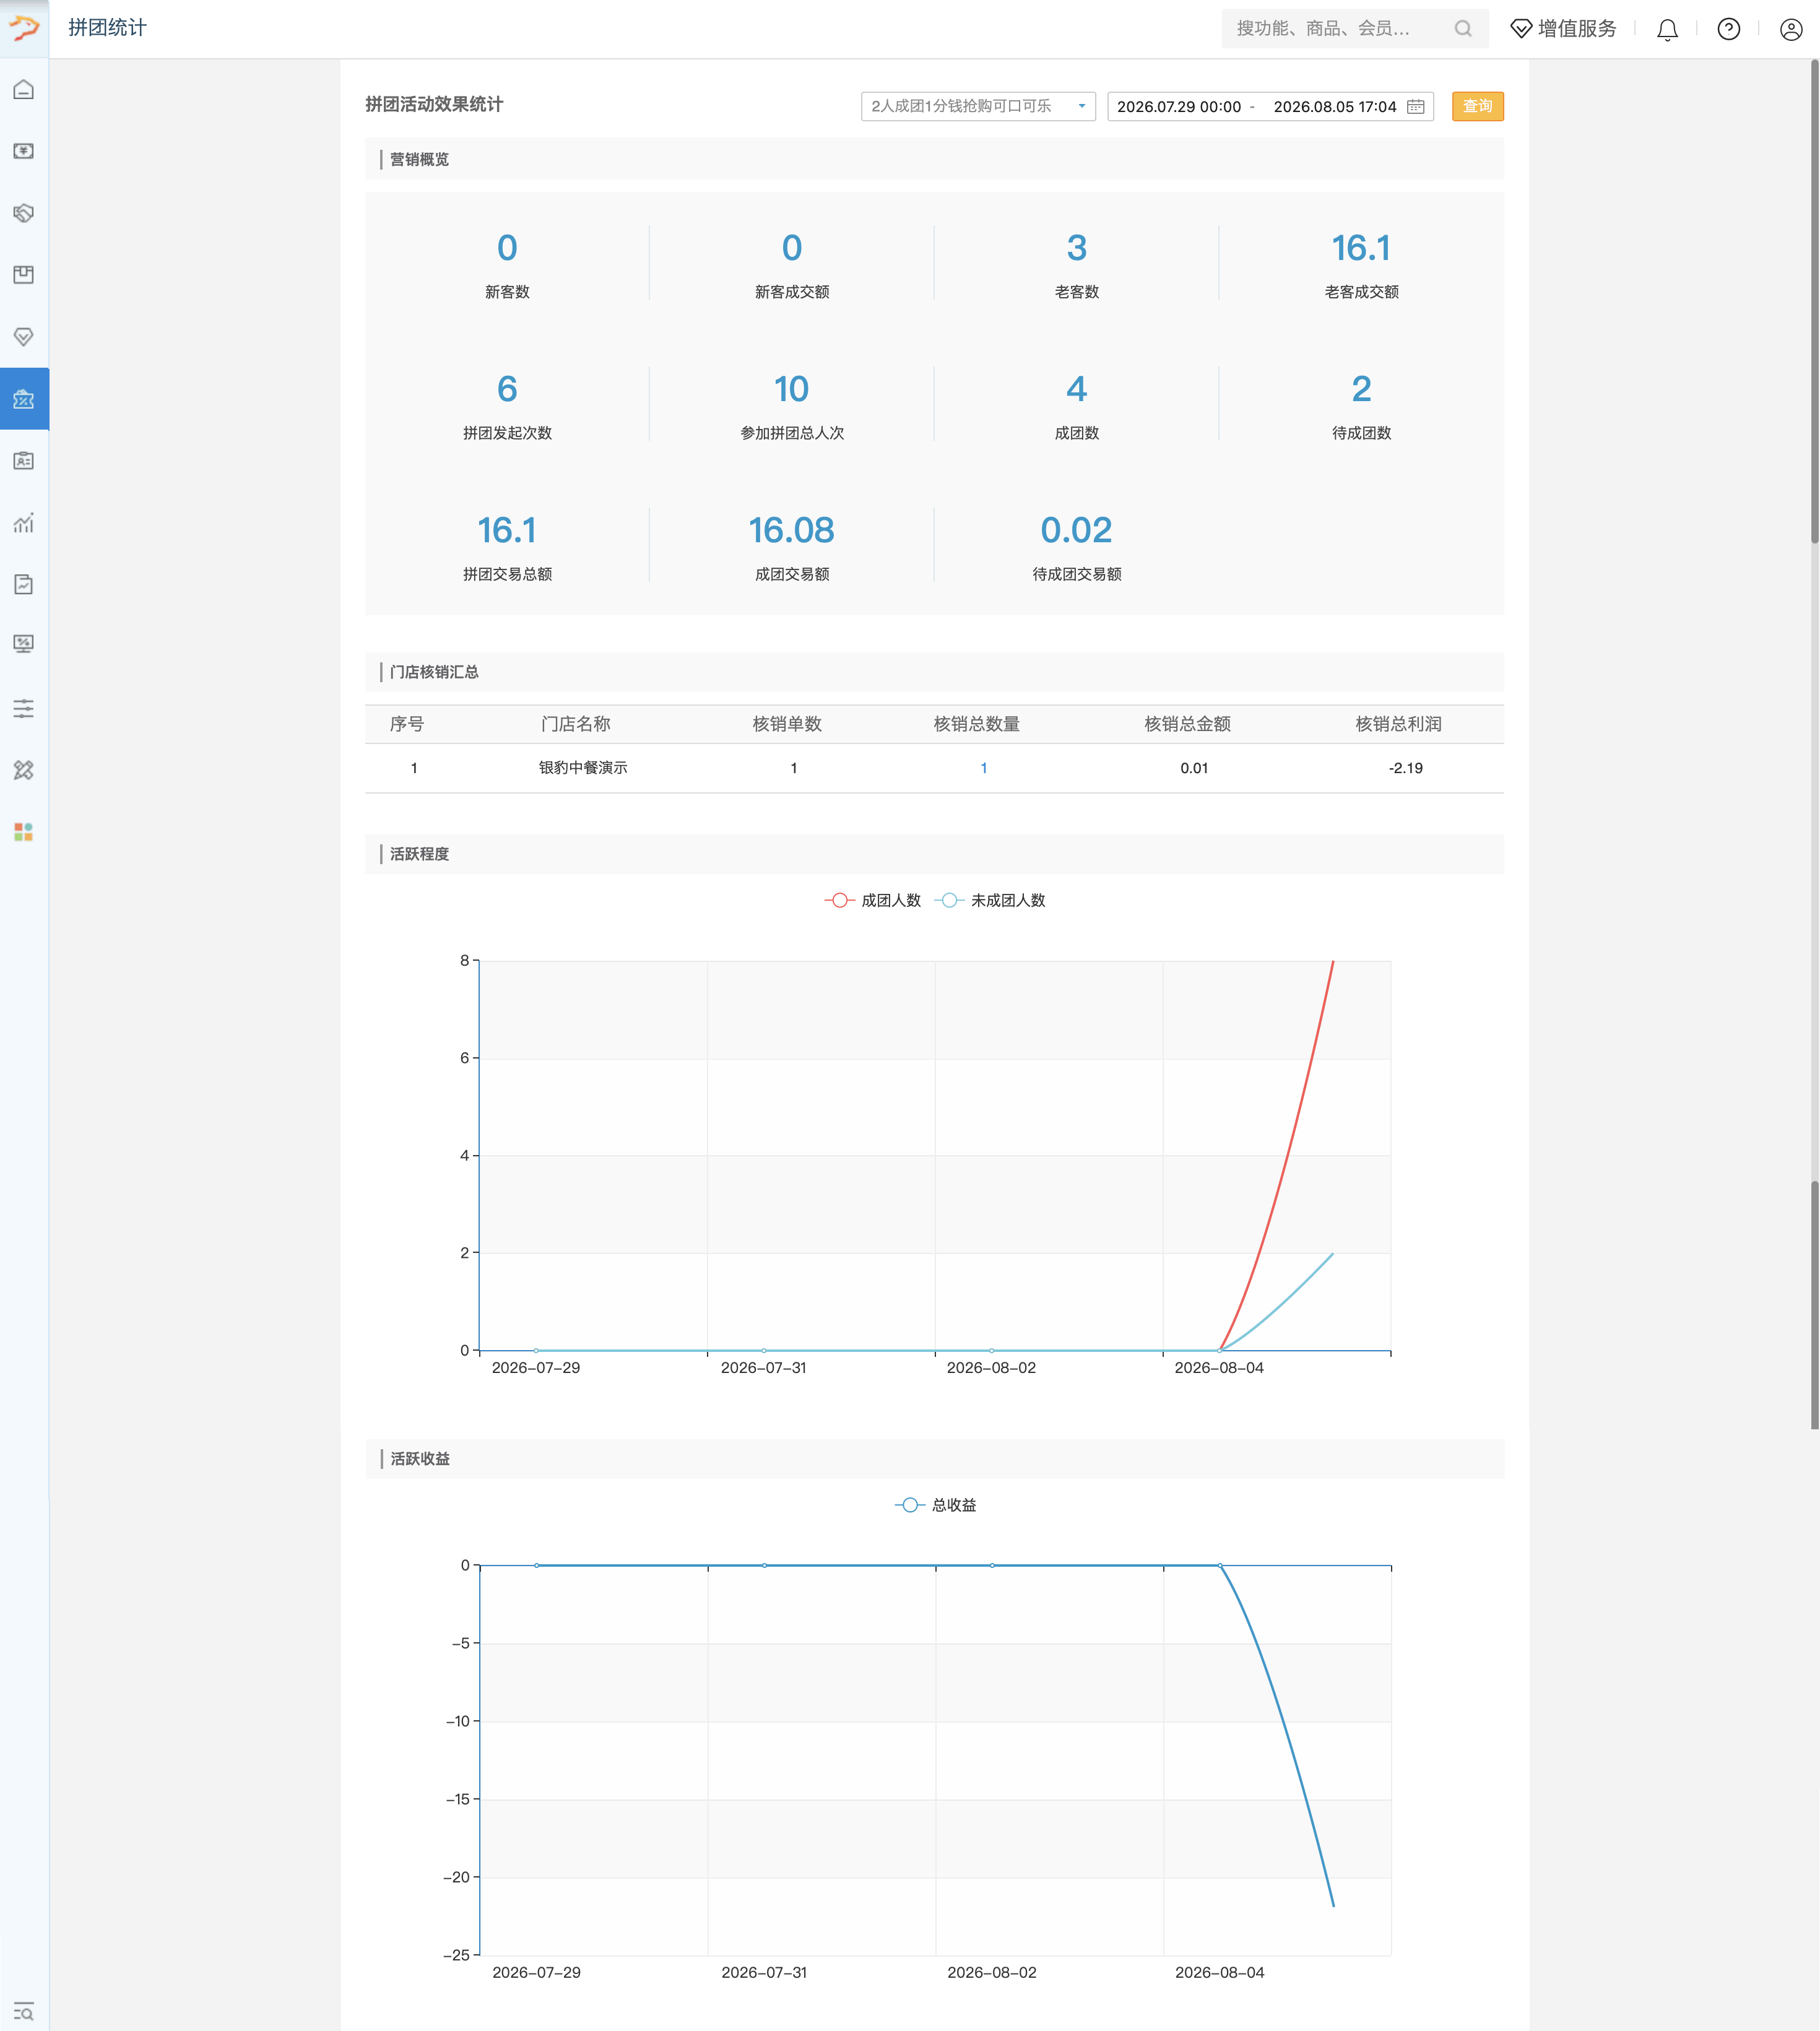Toggle 未成团人数 legend series
Screen dimensions: 1820x2031
pos(990,900)
